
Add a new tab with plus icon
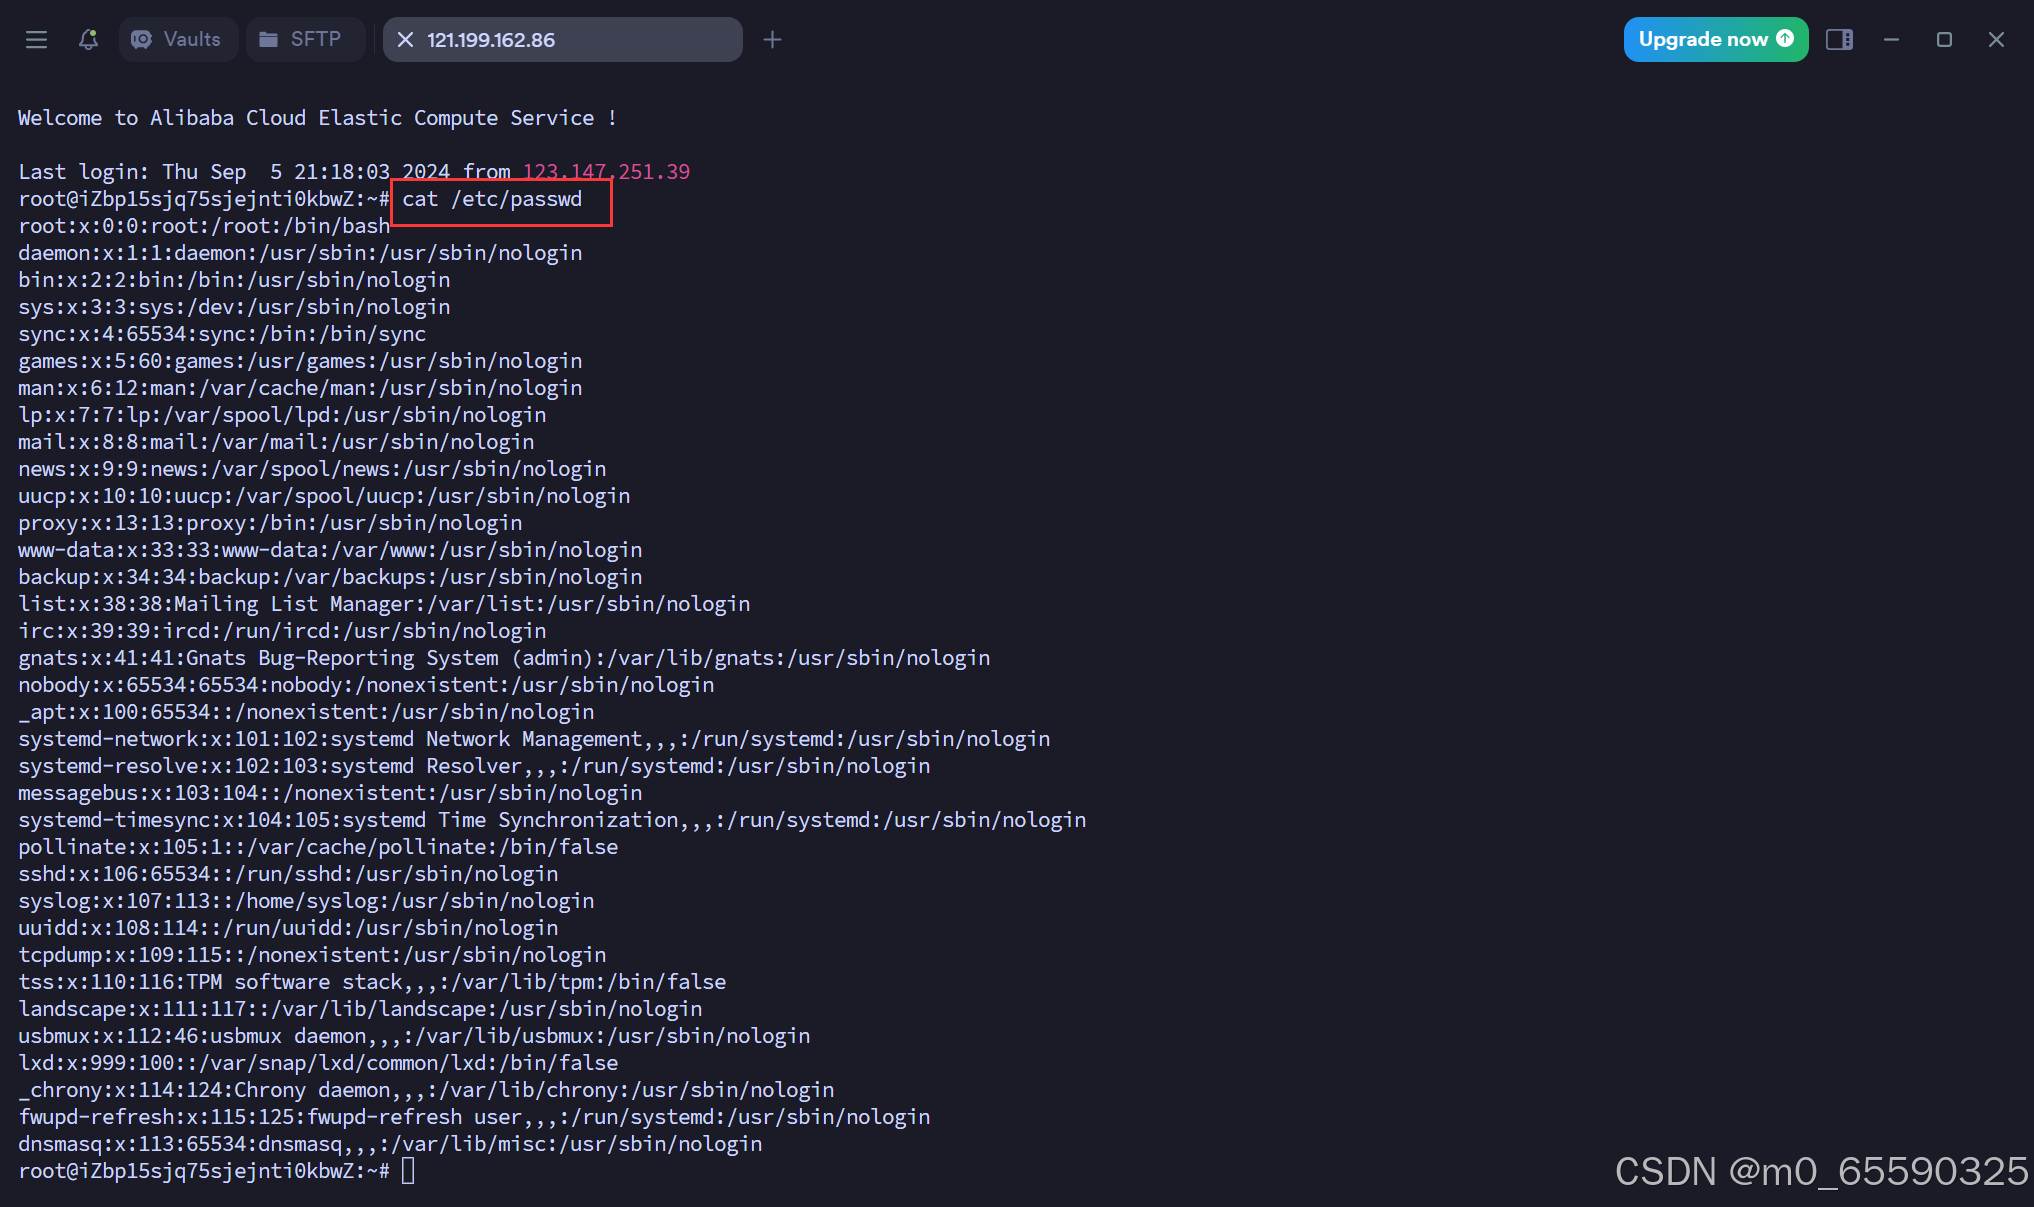772,40
